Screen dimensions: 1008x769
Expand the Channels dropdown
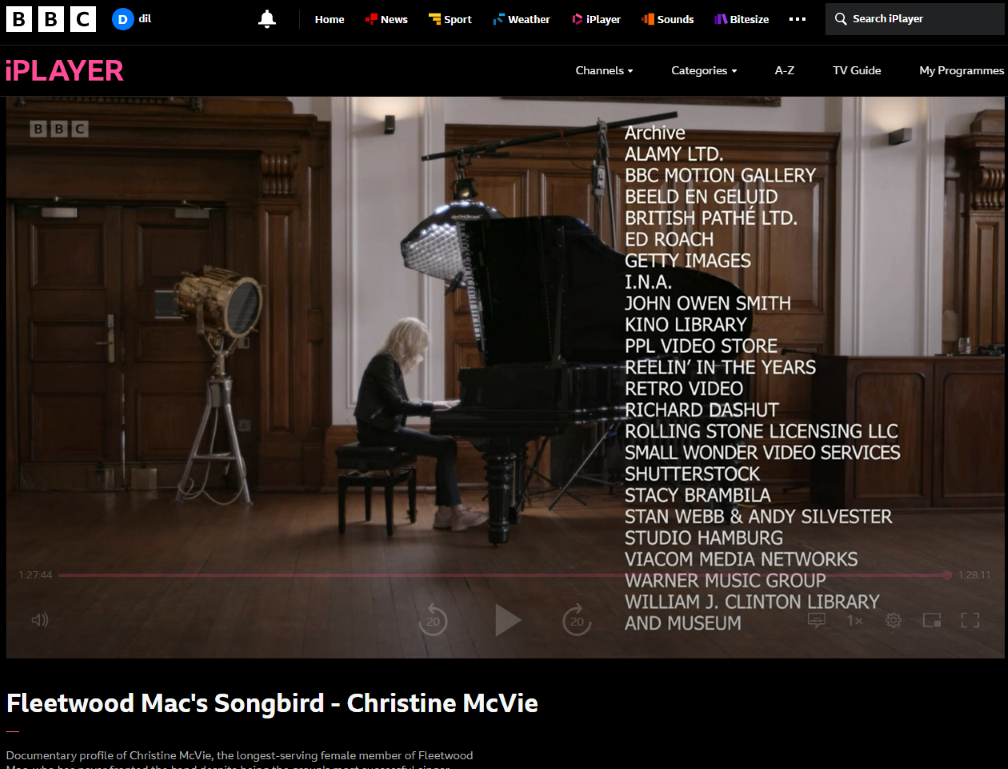pos(604,71)
